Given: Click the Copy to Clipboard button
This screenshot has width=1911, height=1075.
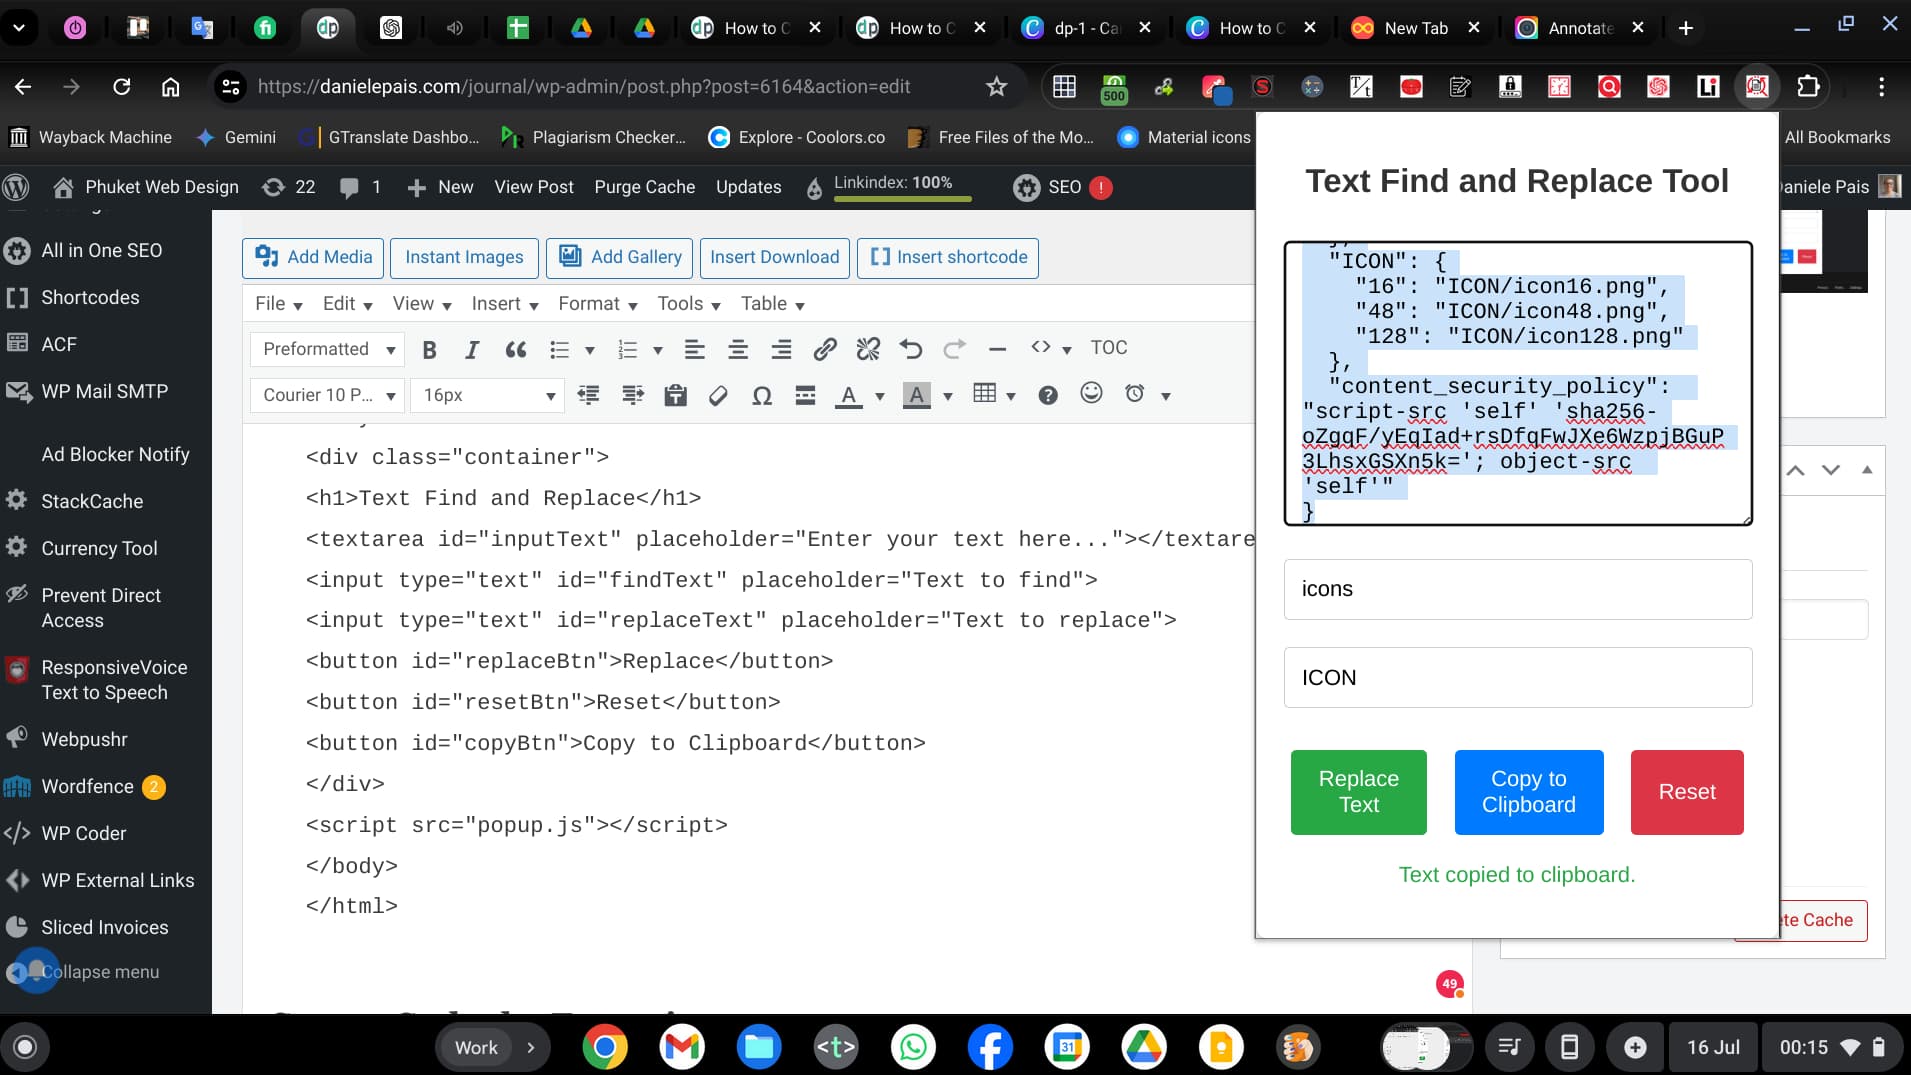Looking at the screenshot, I should click(1528, 792).
